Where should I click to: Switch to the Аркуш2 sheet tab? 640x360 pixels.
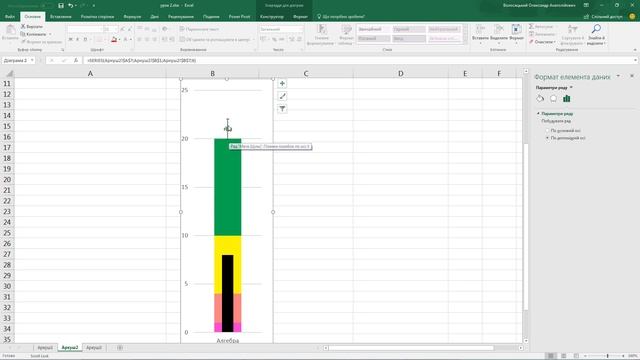69,348
